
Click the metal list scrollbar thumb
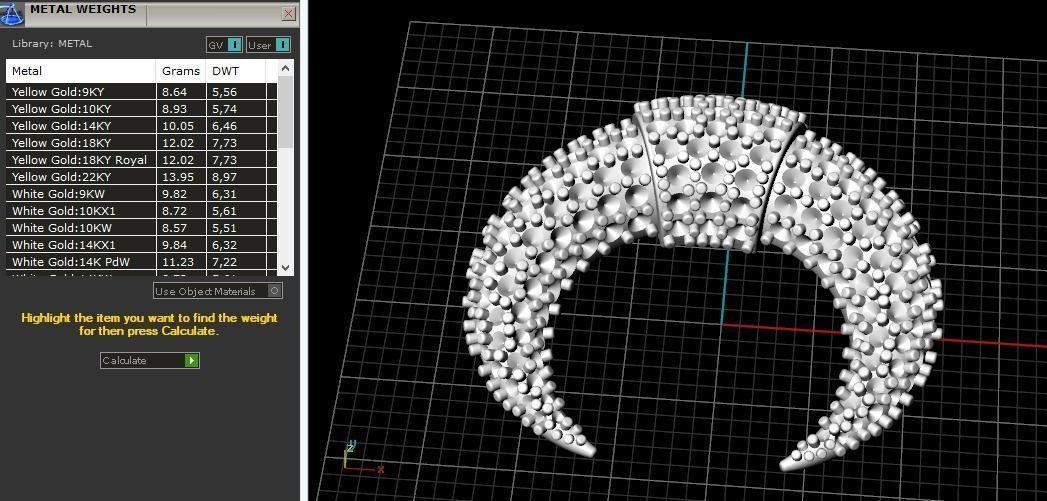pyautogui.click(x=286, y=112)
